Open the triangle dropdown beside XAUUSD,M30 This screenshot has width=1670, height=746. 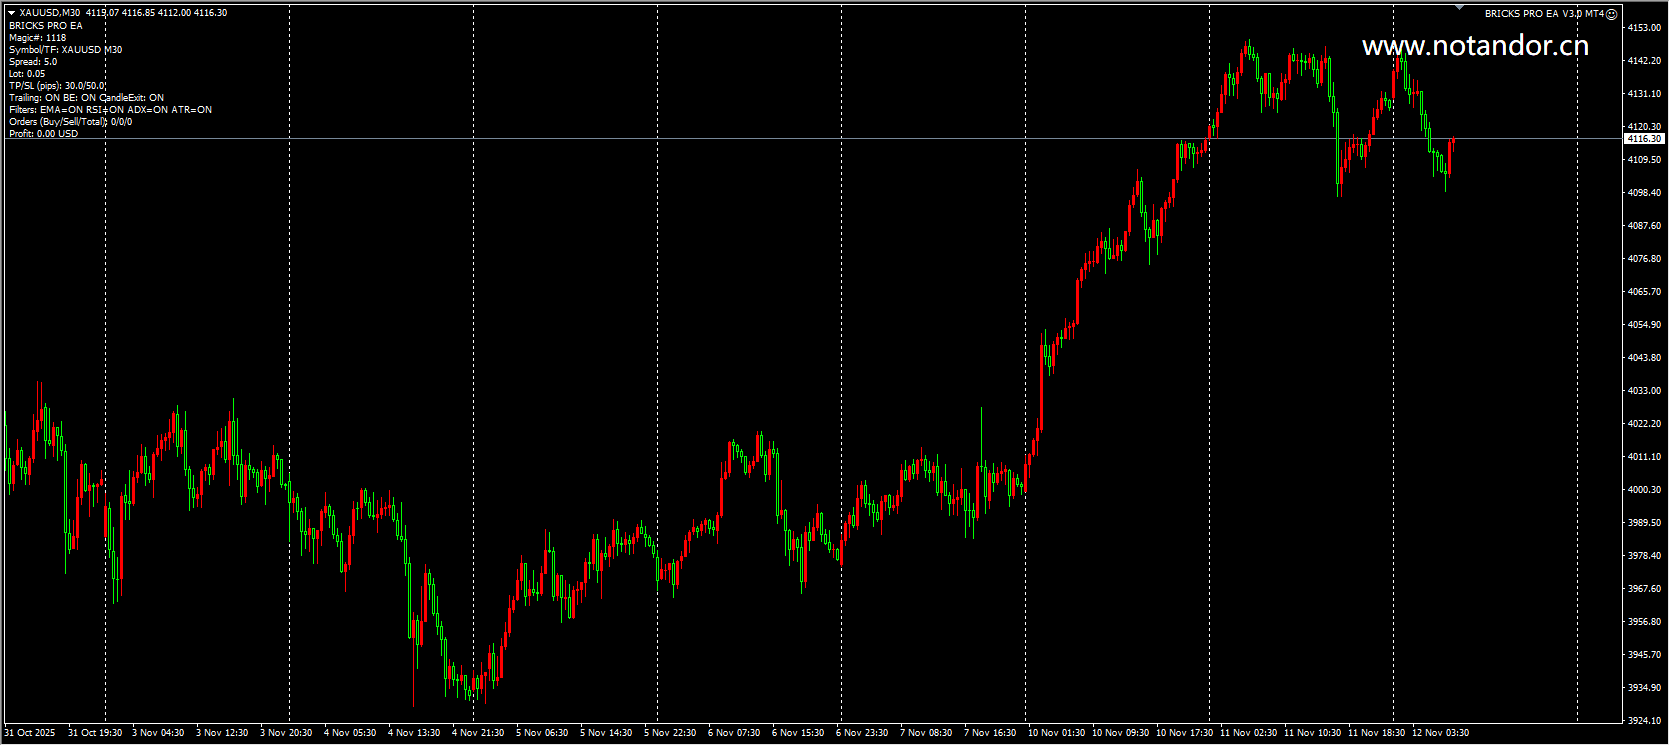pyautogui.click(x=11, y=13)
